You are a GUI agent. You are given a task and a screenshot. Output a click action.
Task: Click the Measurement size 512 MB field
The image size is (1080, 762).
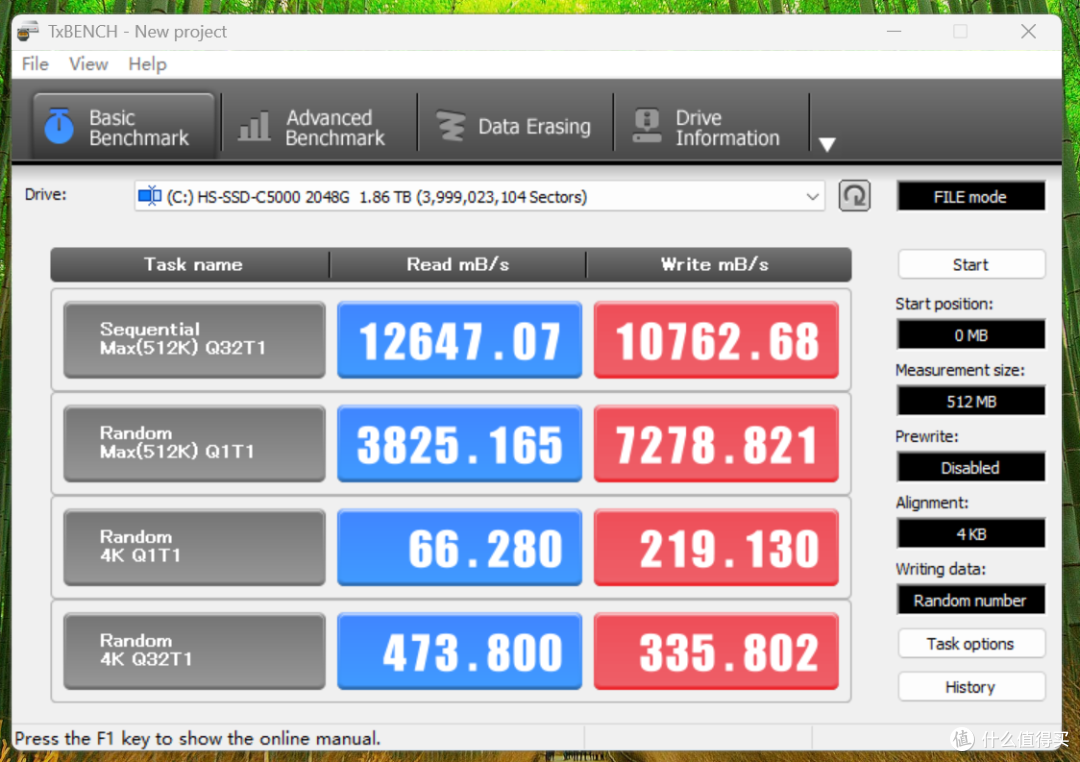[x=970, y=401]
